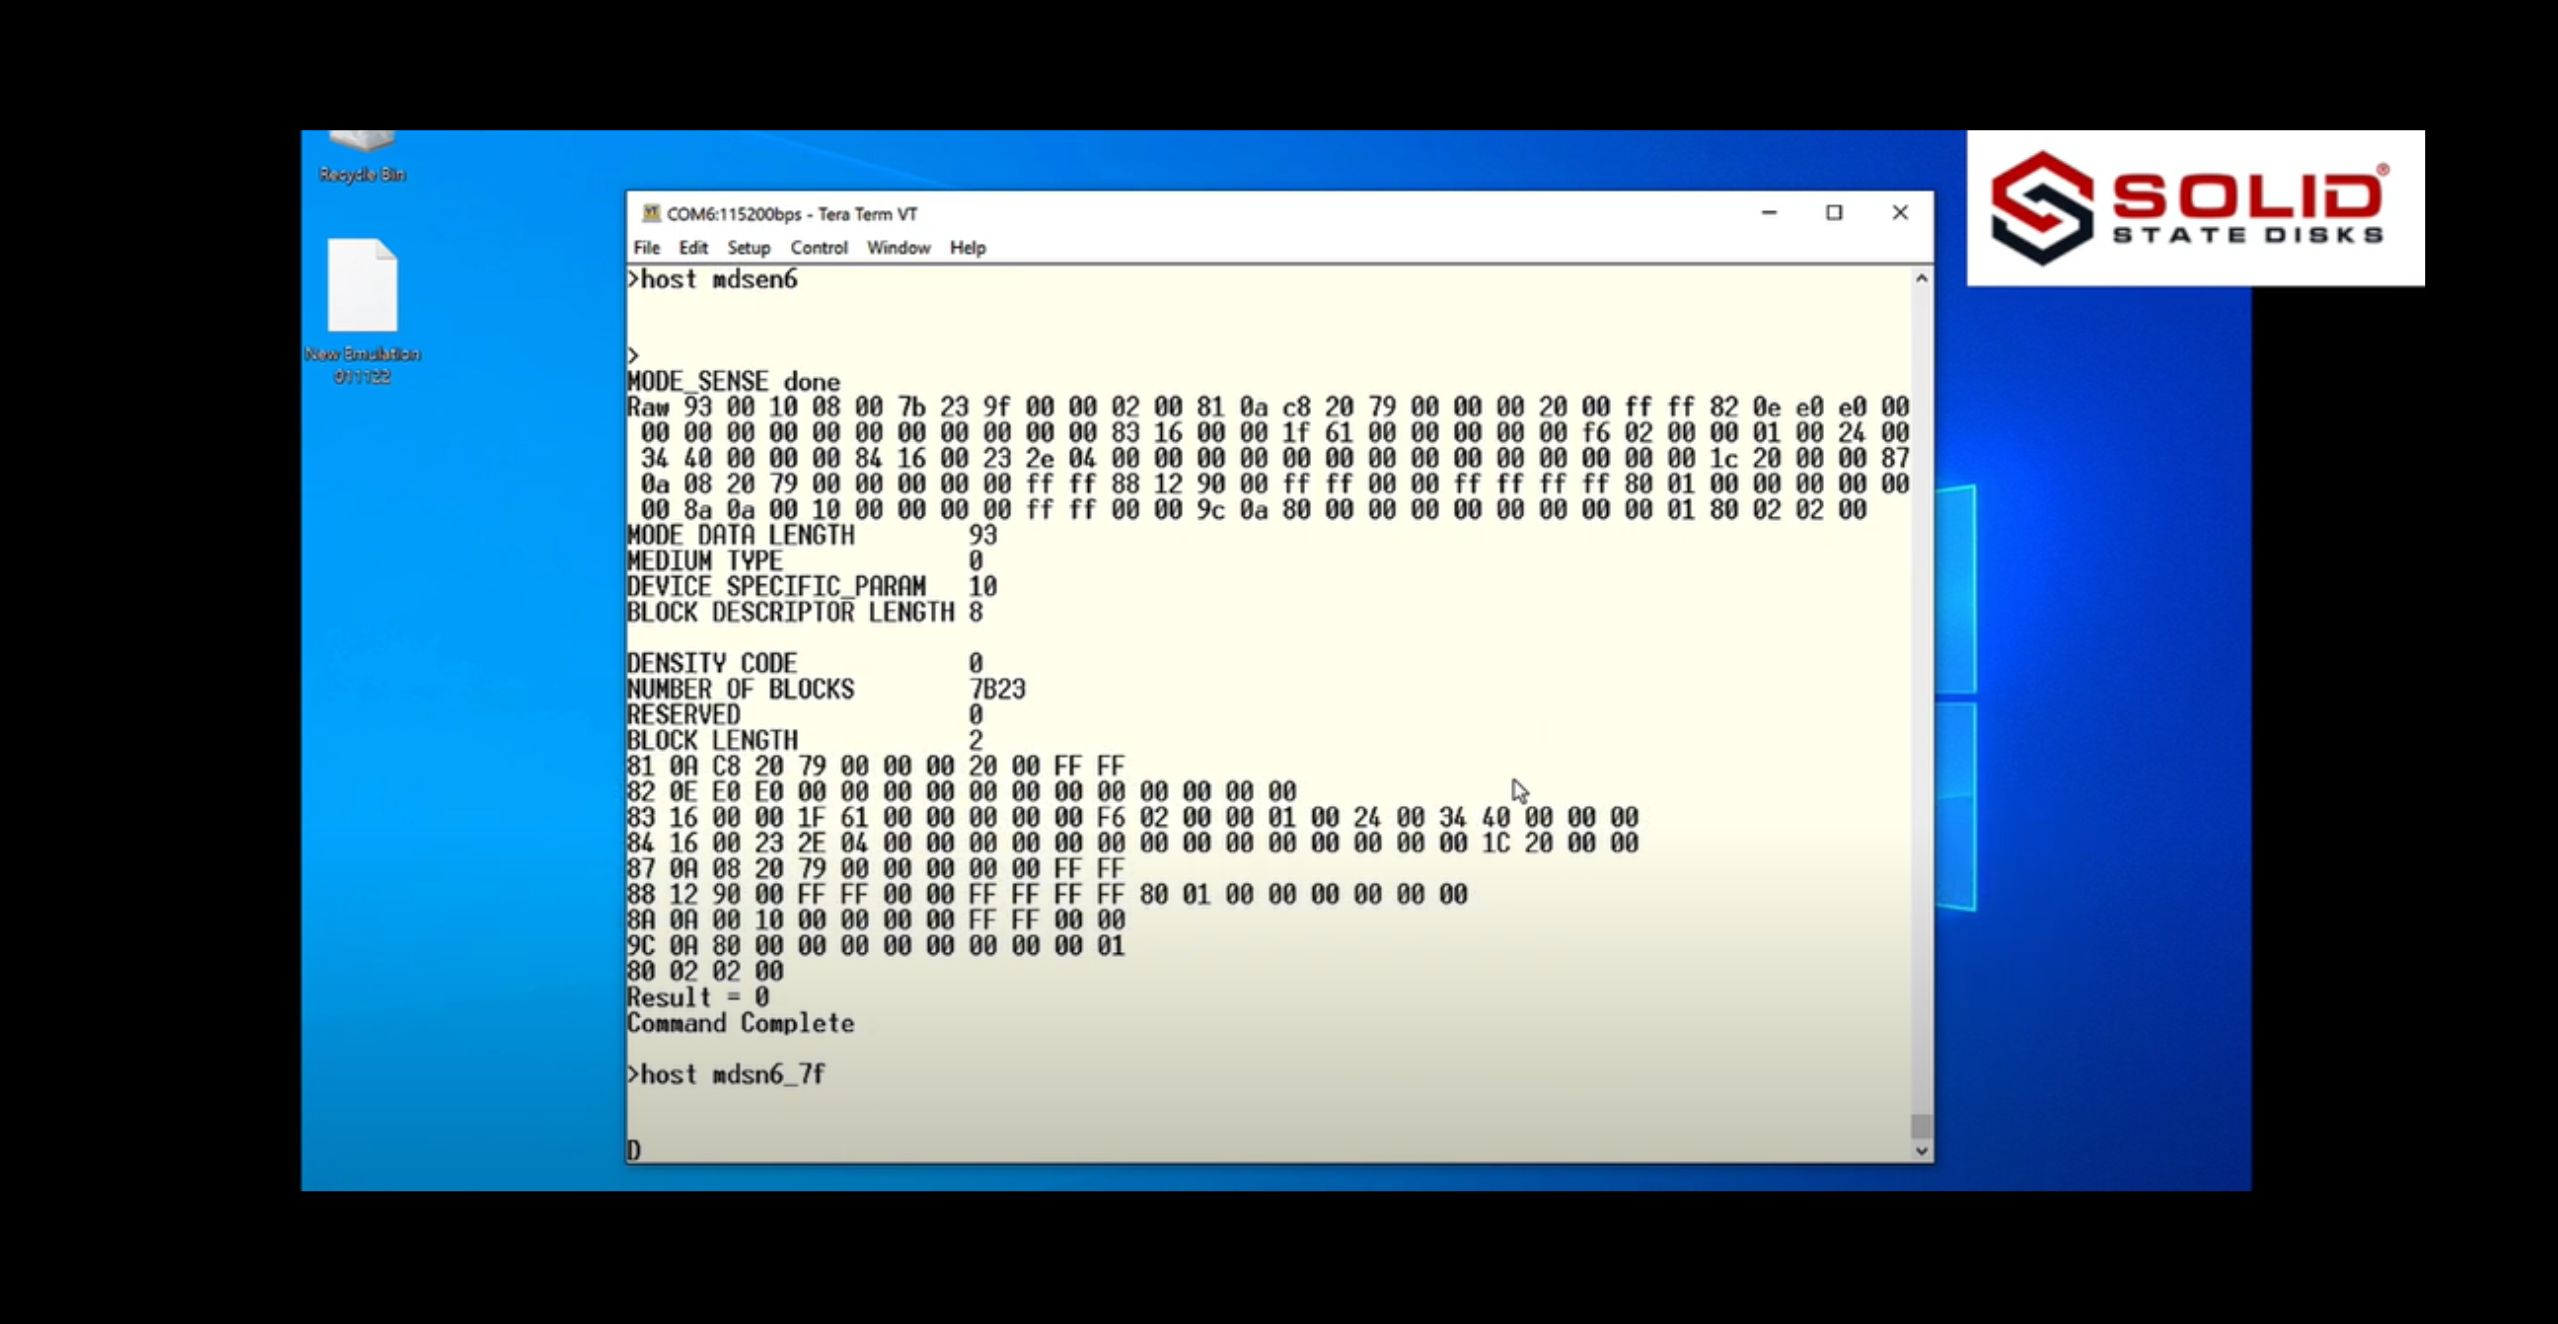2558x1324 pixels.
Task: Click the mode page line starting with 81 0A
Action: [x=876, y=767]
